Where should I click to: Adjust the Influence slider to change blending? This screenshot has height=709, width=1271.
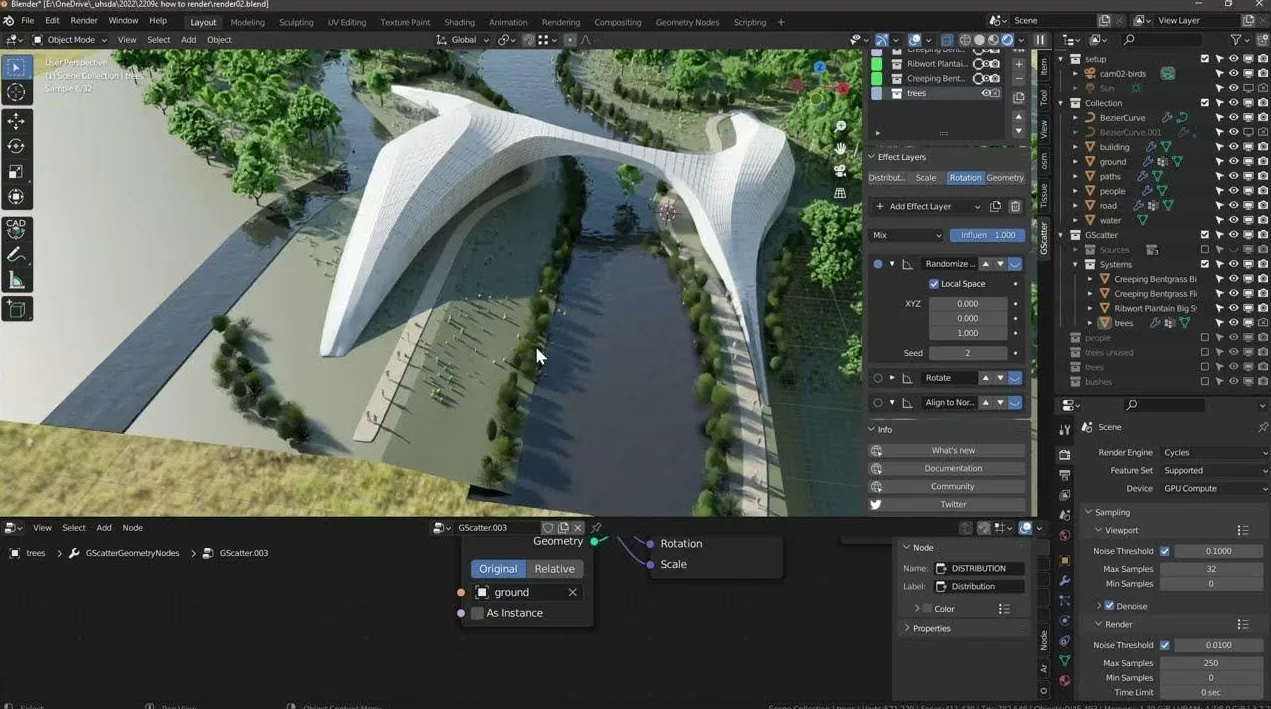(x=987, y=235)
